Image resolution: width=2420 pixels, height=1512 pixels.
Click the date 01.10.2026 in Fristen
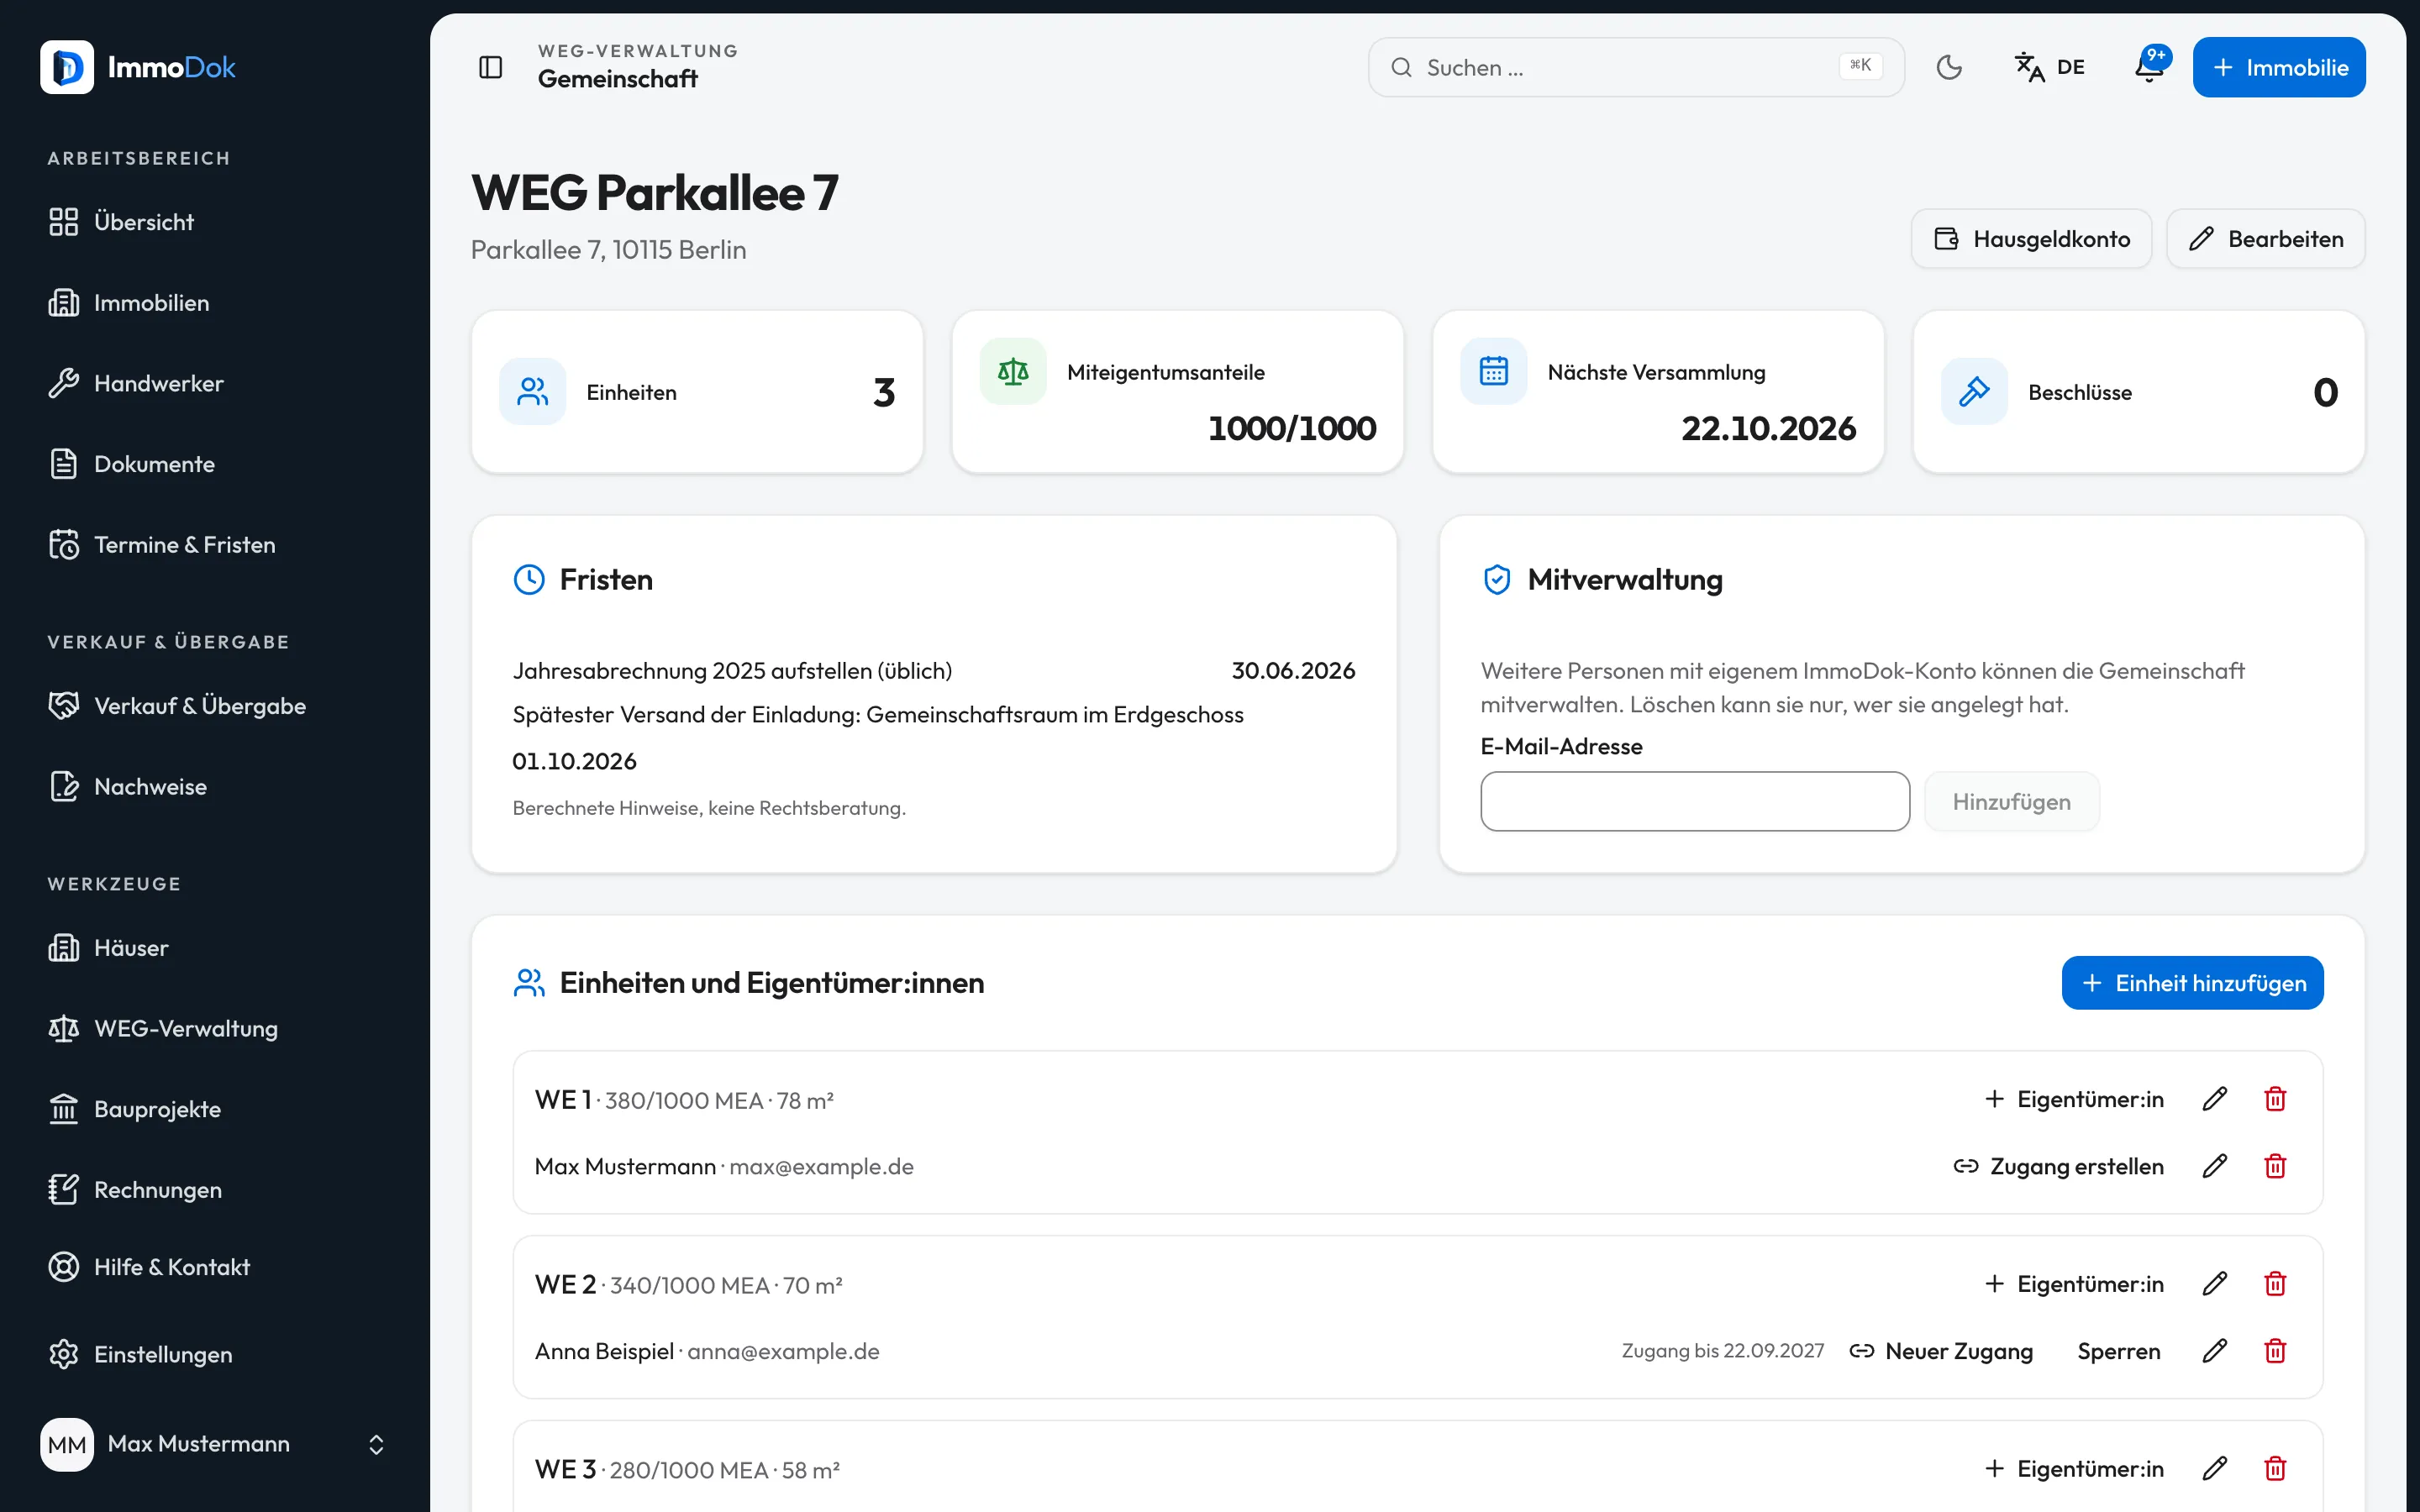click(574, 762)
